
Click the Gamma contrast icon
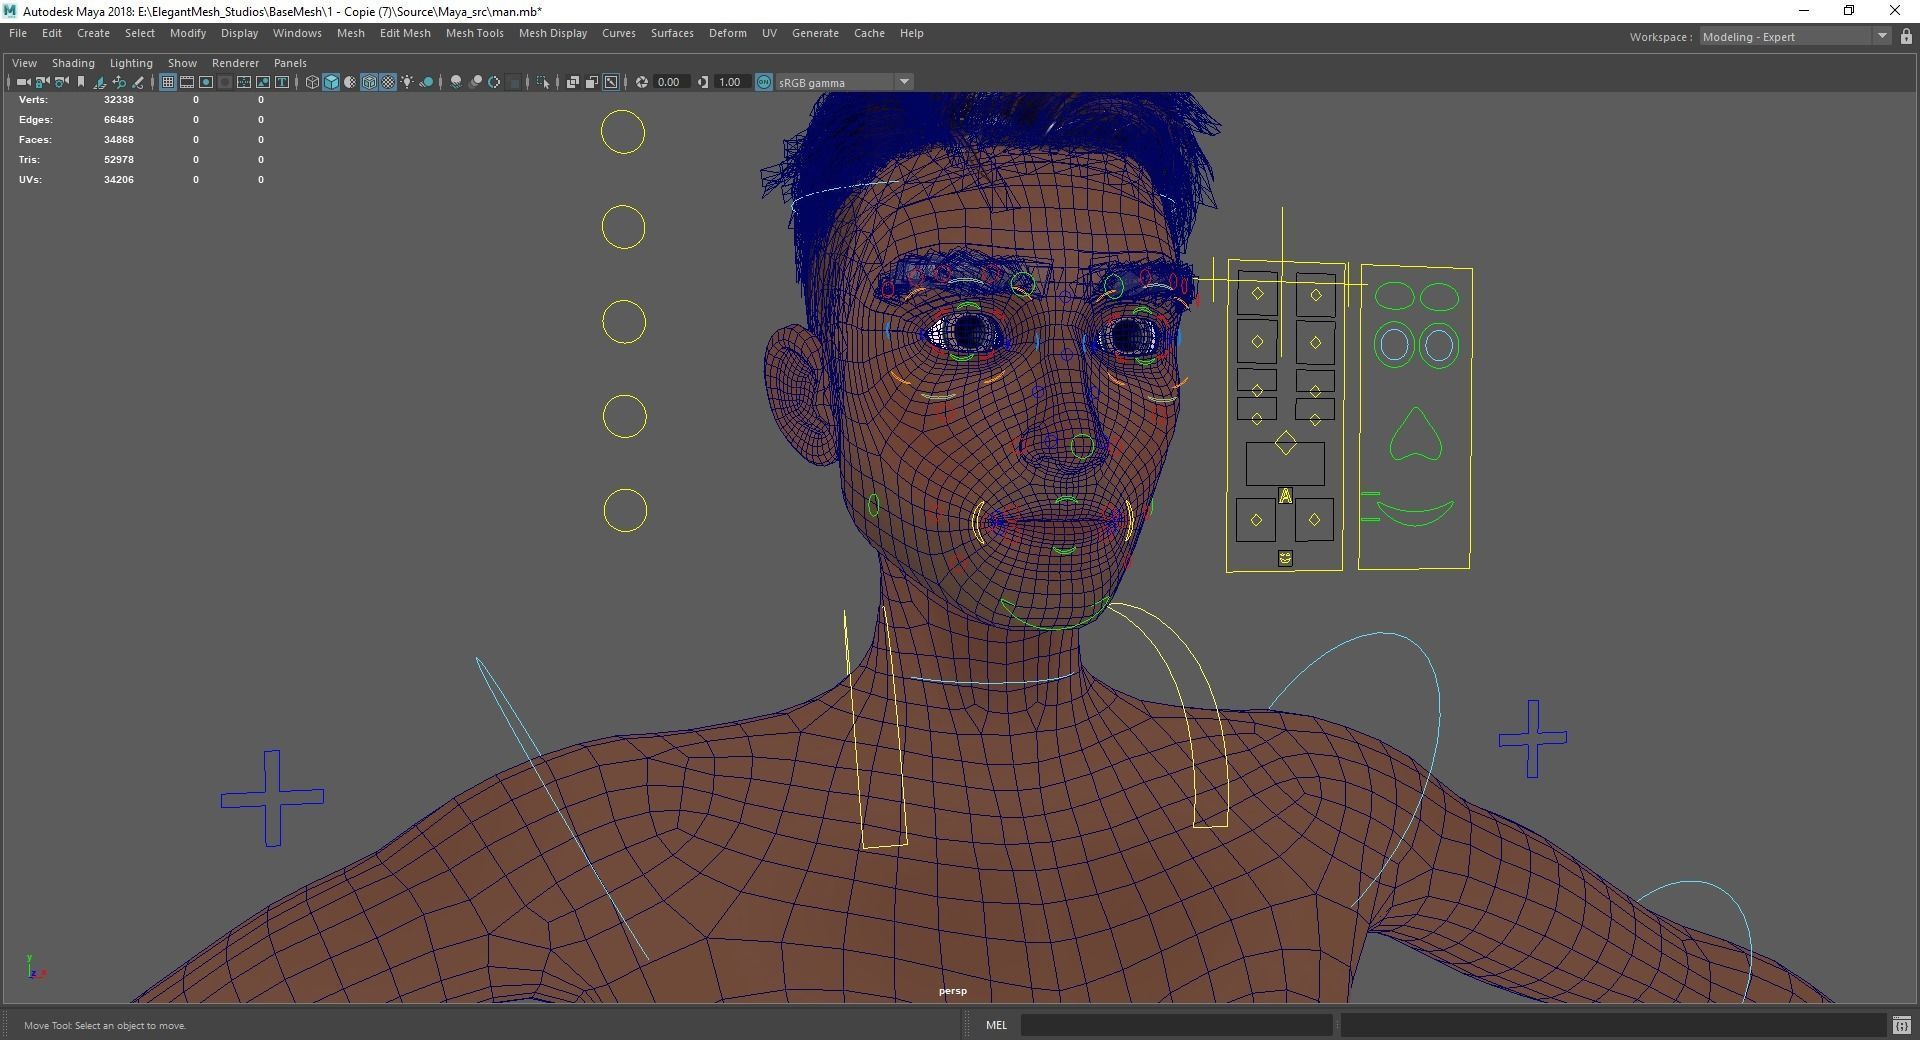(x=703, y=82)
